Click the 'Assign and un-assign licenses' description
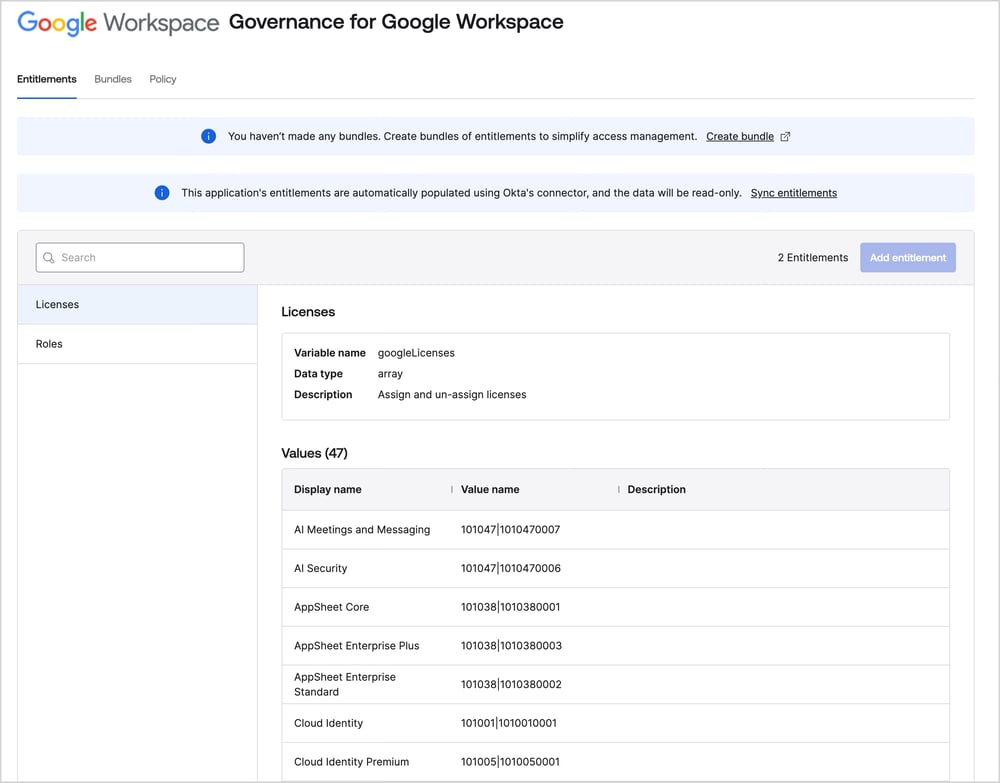The height and width of the screenshot is (783, 1000). point(452,394)
